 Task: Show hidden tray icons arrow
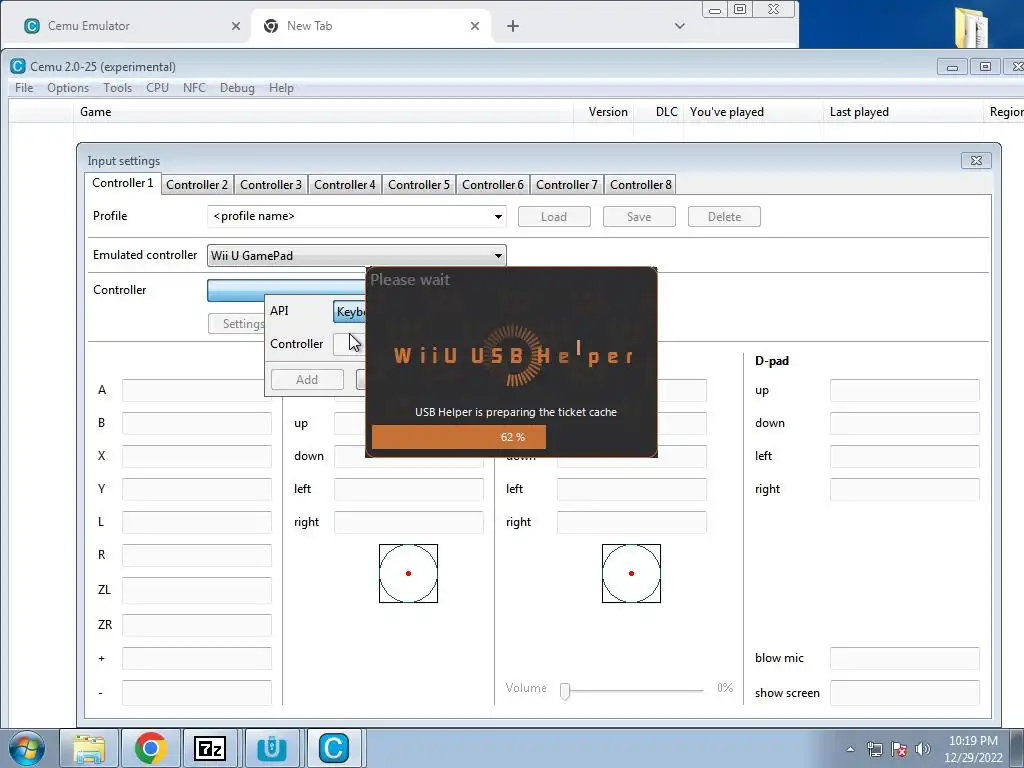pyautogui.click(x=850, y=749)
